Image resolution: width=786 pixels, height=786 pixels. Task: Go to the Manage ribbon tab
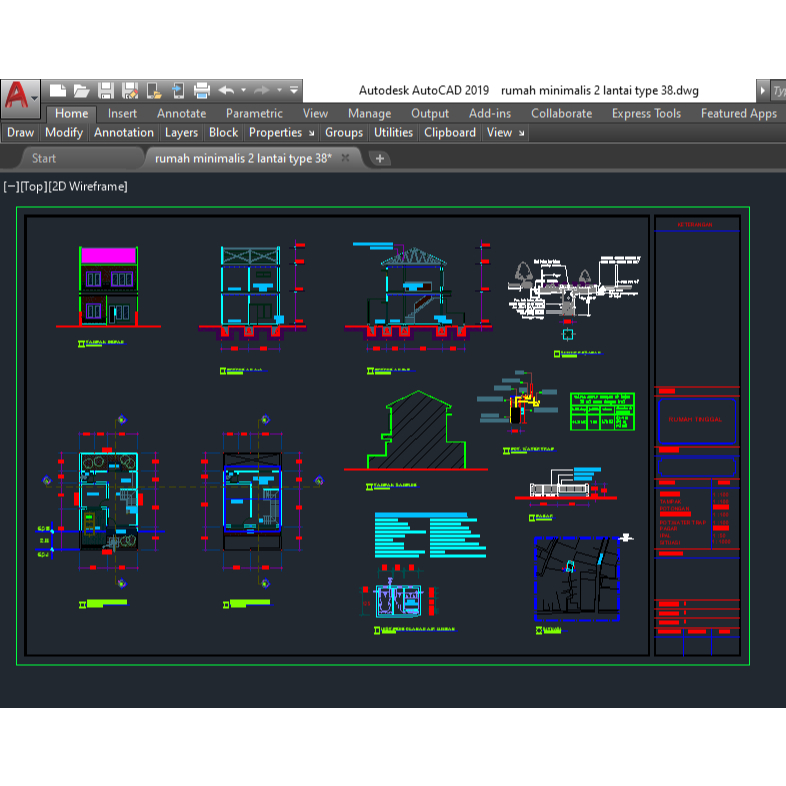pyautogui.click(x=369, y=114)
